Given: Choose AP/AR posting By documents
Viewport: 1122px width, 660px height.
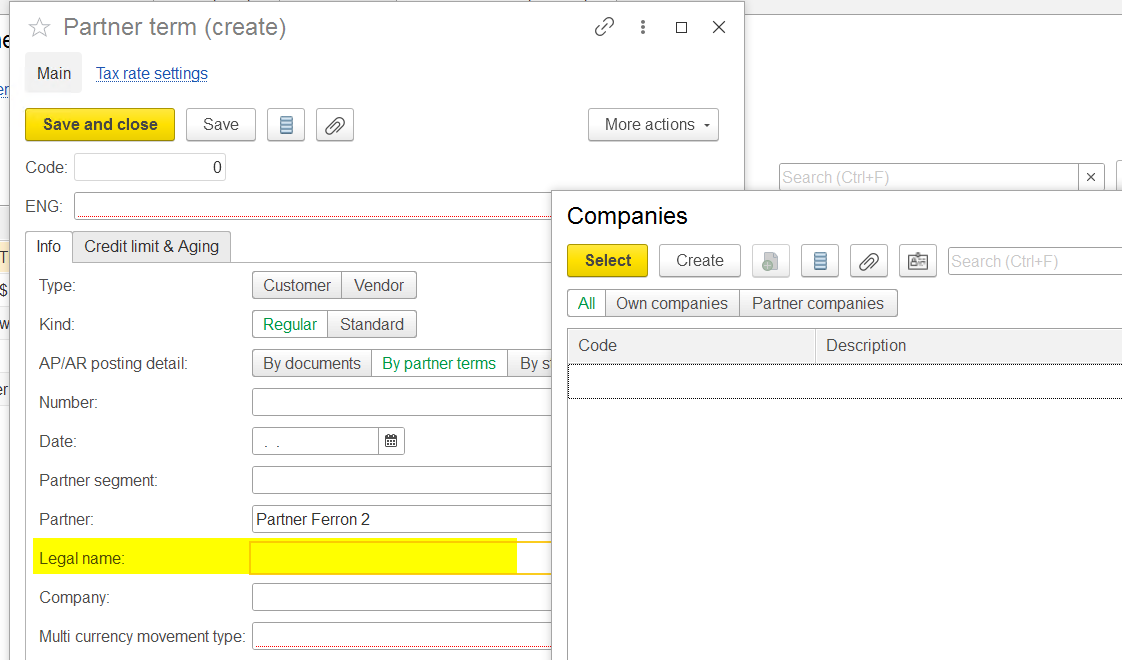Looking at the screenshot, I should [x=312, y=364].
